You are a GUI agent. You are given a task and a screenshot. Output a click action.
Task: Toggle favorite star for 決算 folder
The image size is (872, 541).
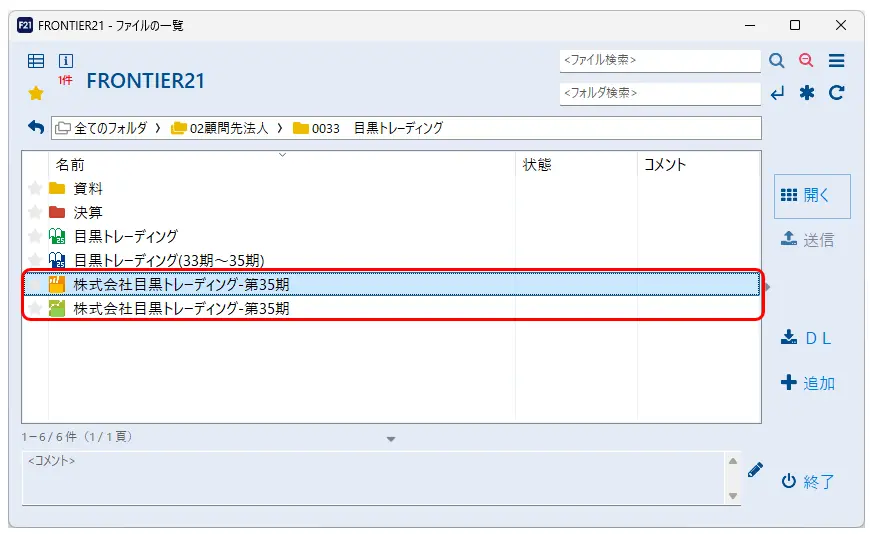click(35, 212)
